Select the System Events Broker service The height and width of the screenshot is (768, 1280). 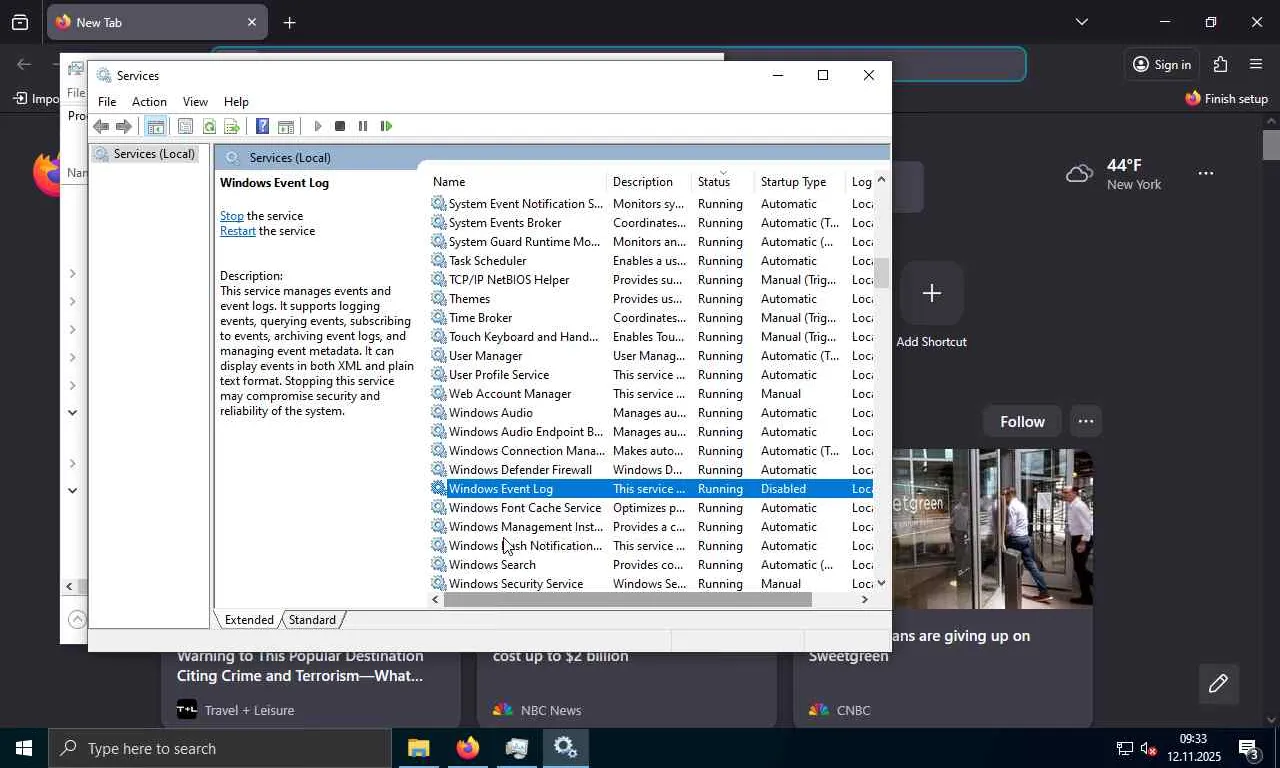pos(650,223)
